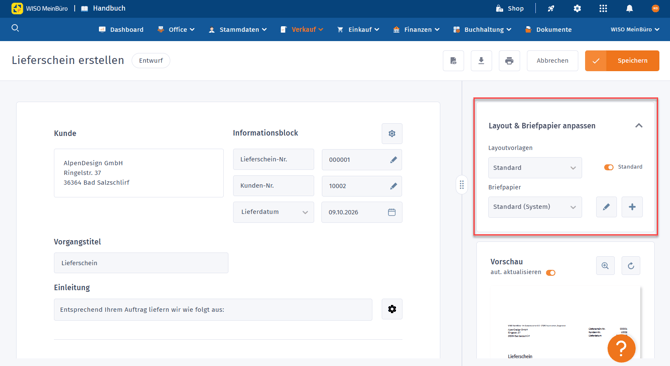Zoom into the Vorschau preview
This screenshot has width=670, height=366.
pyautogui.click(x=605, y=266)
